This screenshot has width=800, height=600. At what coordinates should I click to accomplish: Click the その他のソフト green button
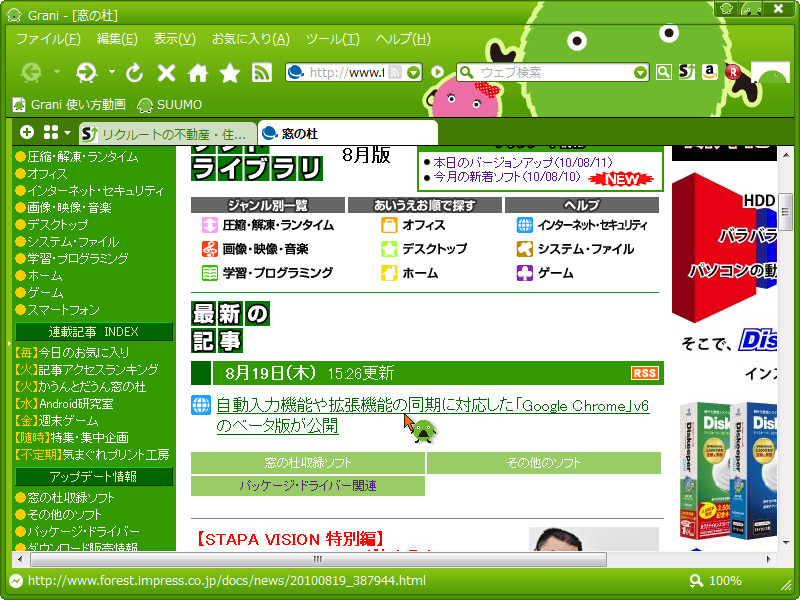click(544, 463)
